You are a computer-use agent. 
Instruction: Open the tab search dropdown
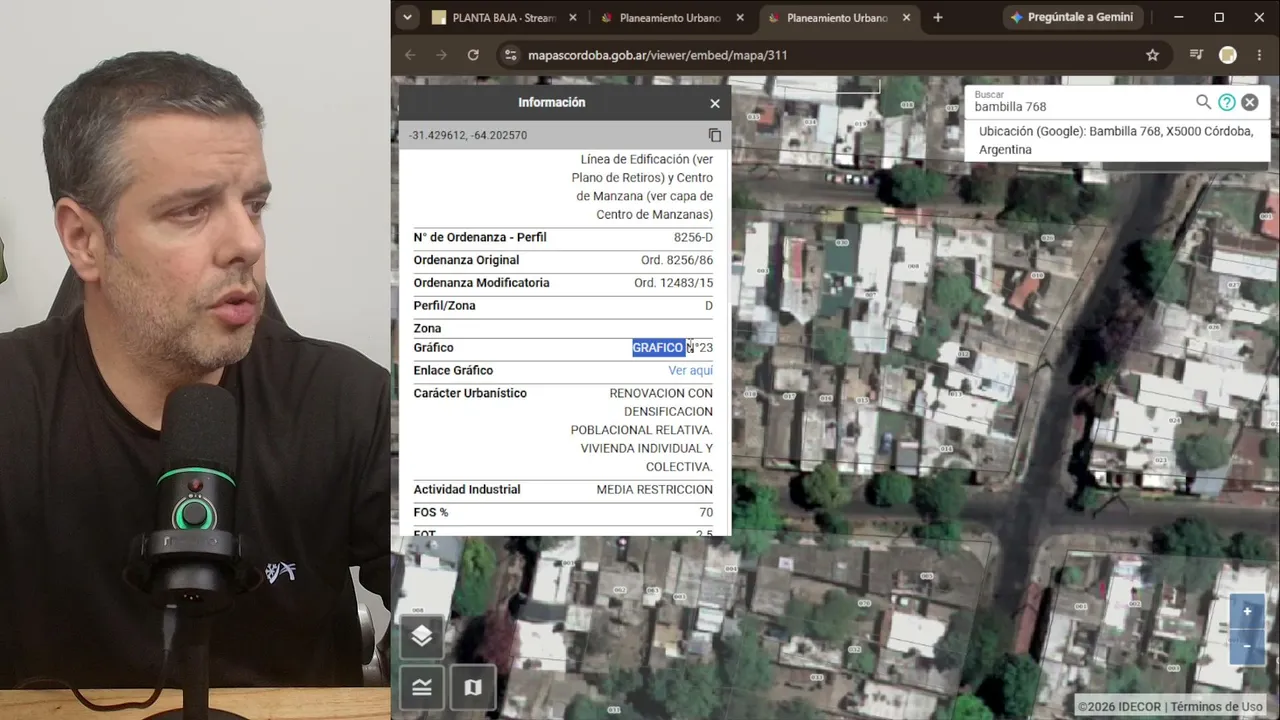click(x=407, y=18)
